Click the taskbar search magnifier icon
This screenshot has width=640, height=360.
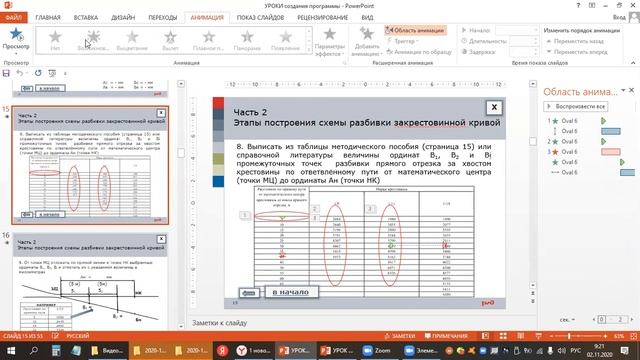click(x=34, y=351)
